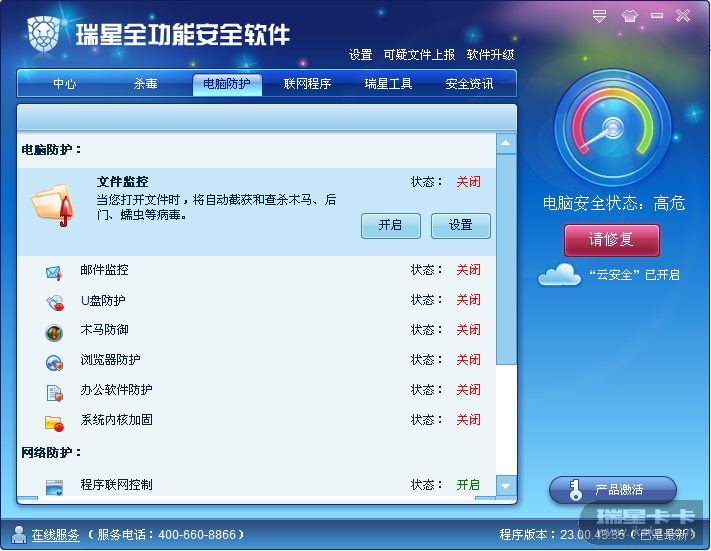The image size is (711, 551).
Task: Open 设置 link in top bar
Action: coord(360,55)
